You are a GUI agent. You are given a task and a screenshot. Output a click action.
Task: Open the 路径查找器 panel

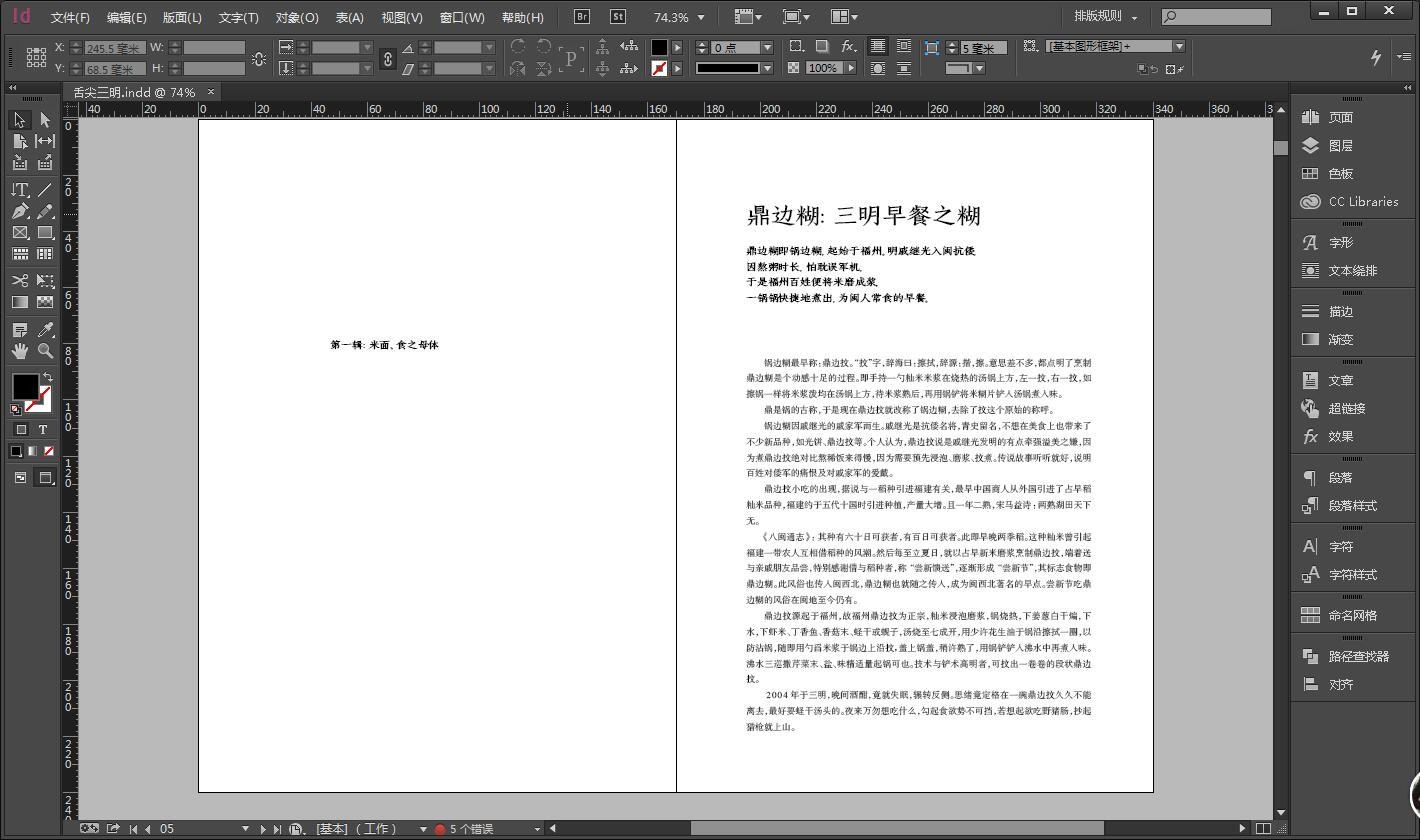pyautogui.click(x=1346, y=656)
